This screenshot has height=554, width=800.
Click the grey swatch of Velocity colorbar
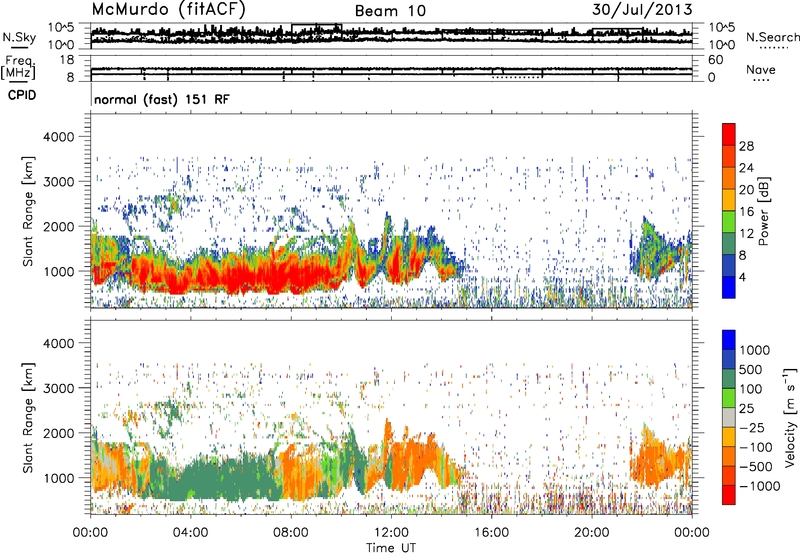[x=729, y=418]
